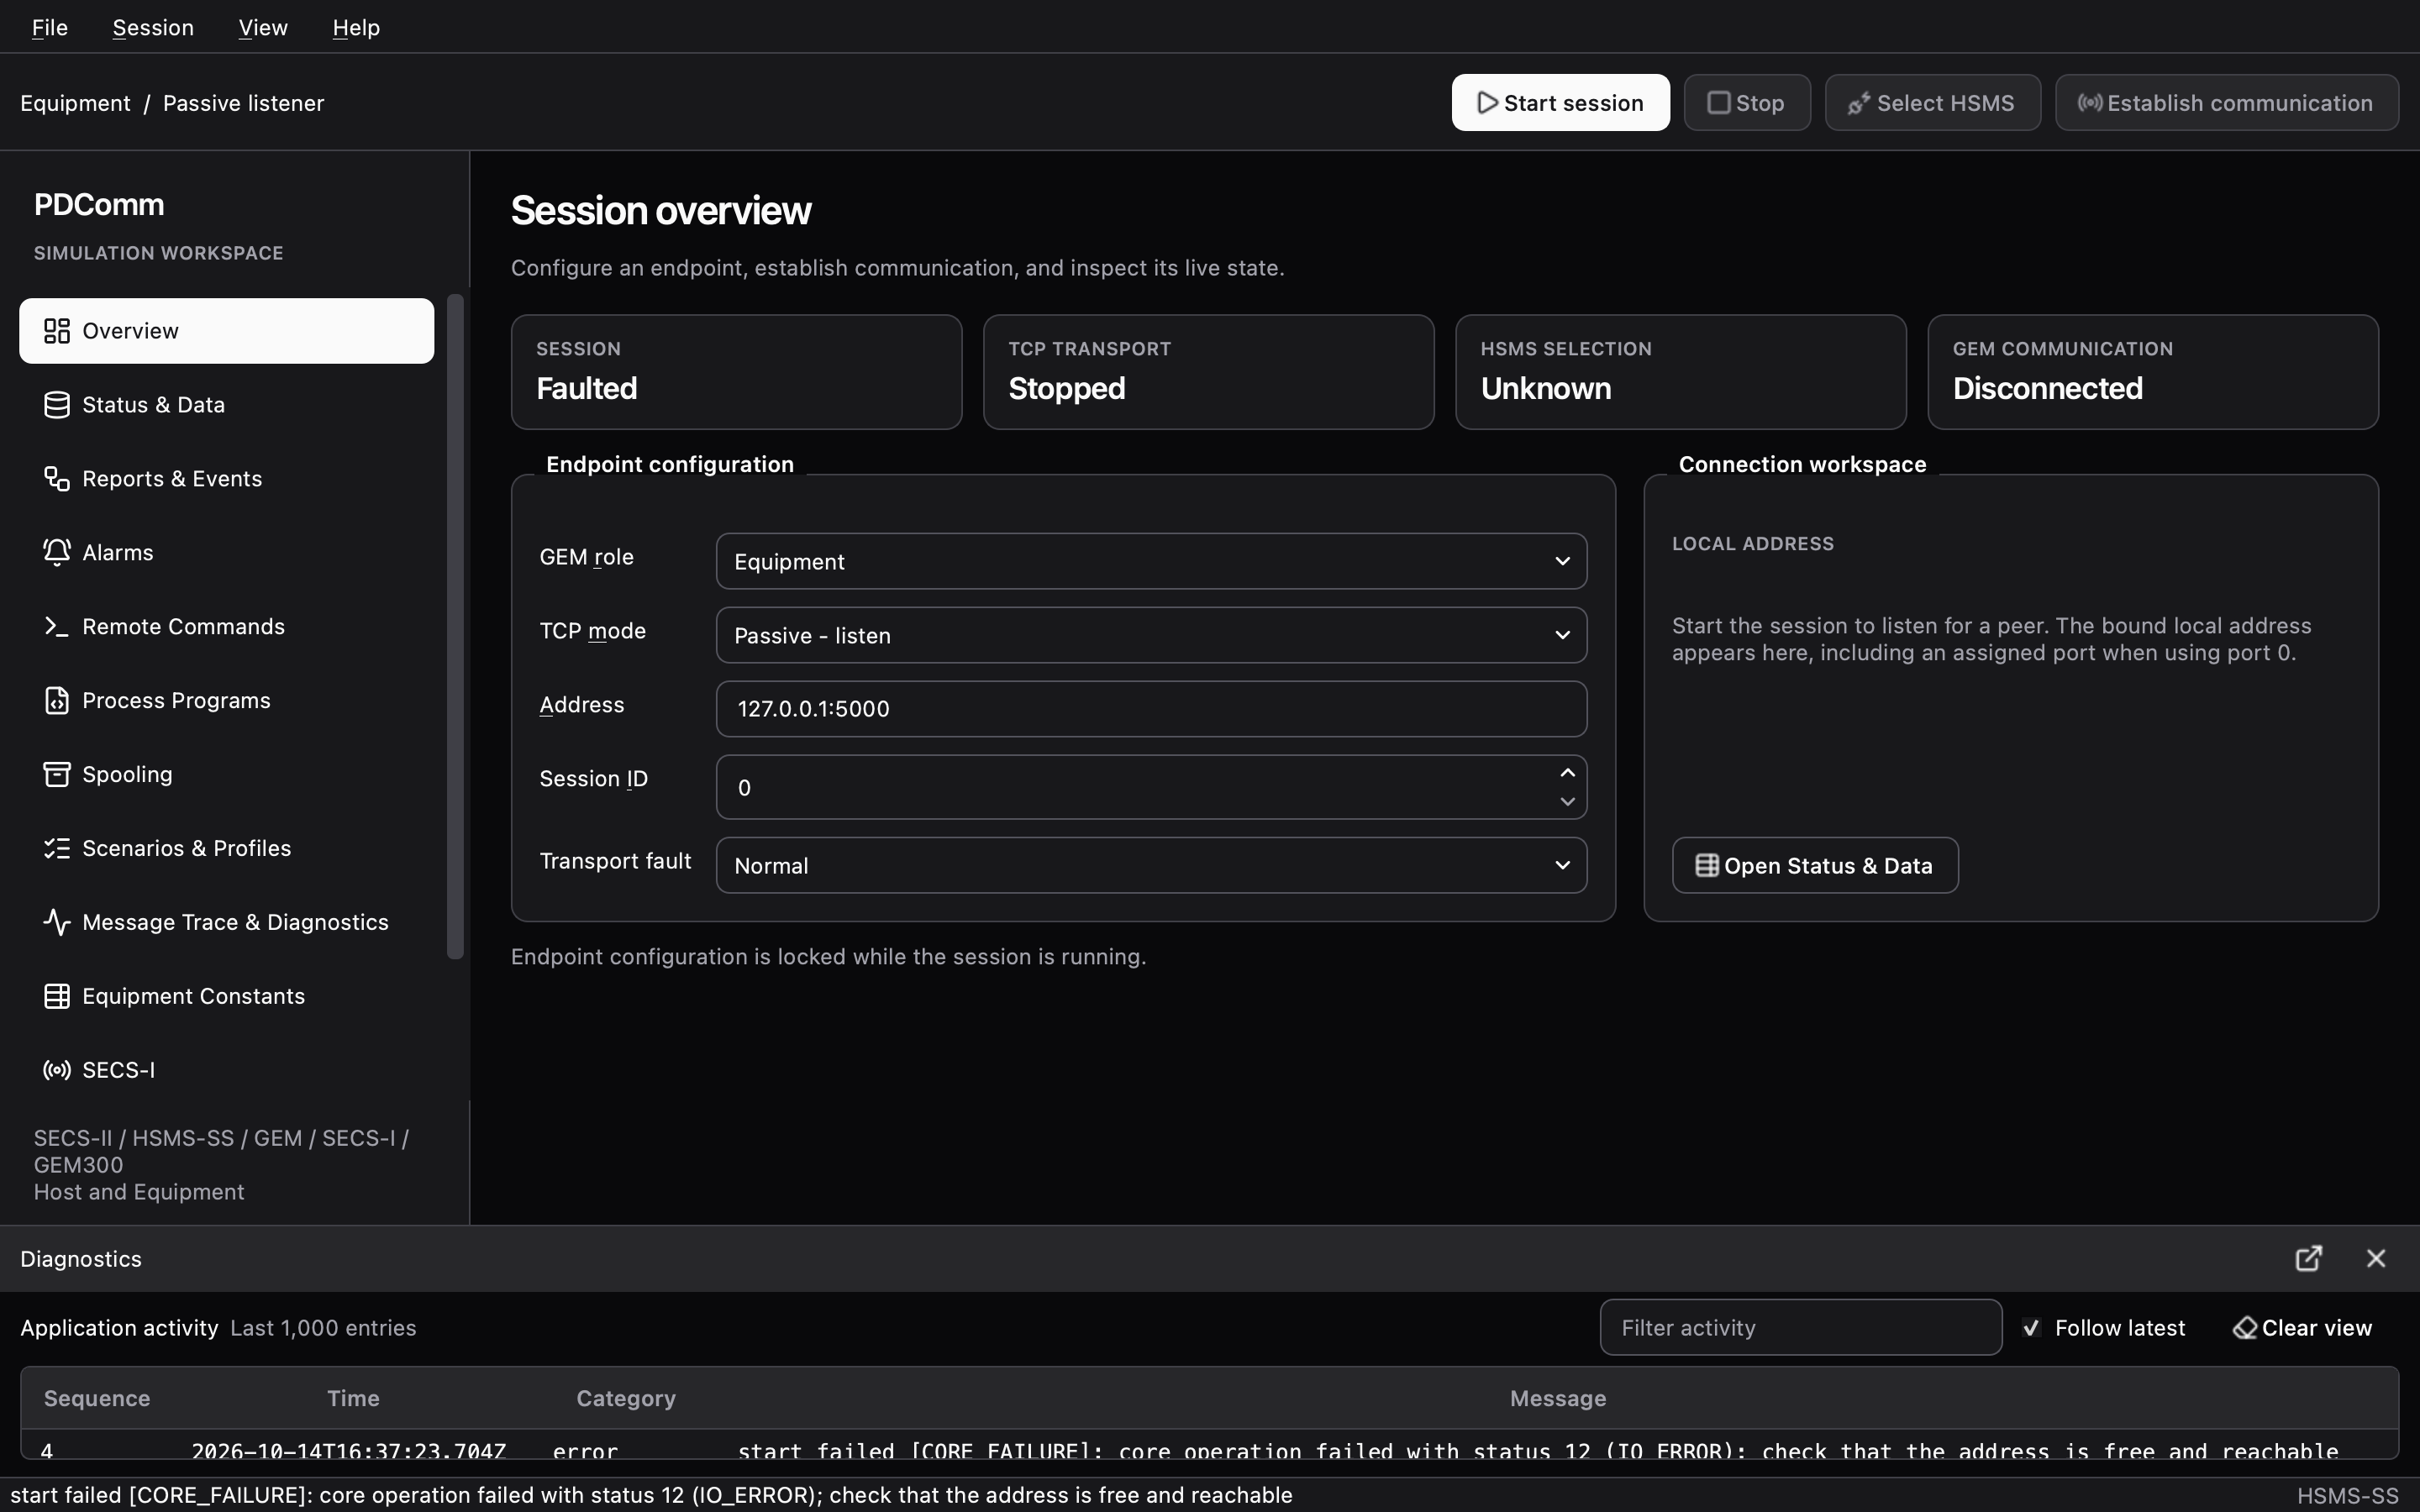This screenshot has height=1512, width=2420.
Task: Click the Overview grid icon in the sidebar
Action: 57,331
